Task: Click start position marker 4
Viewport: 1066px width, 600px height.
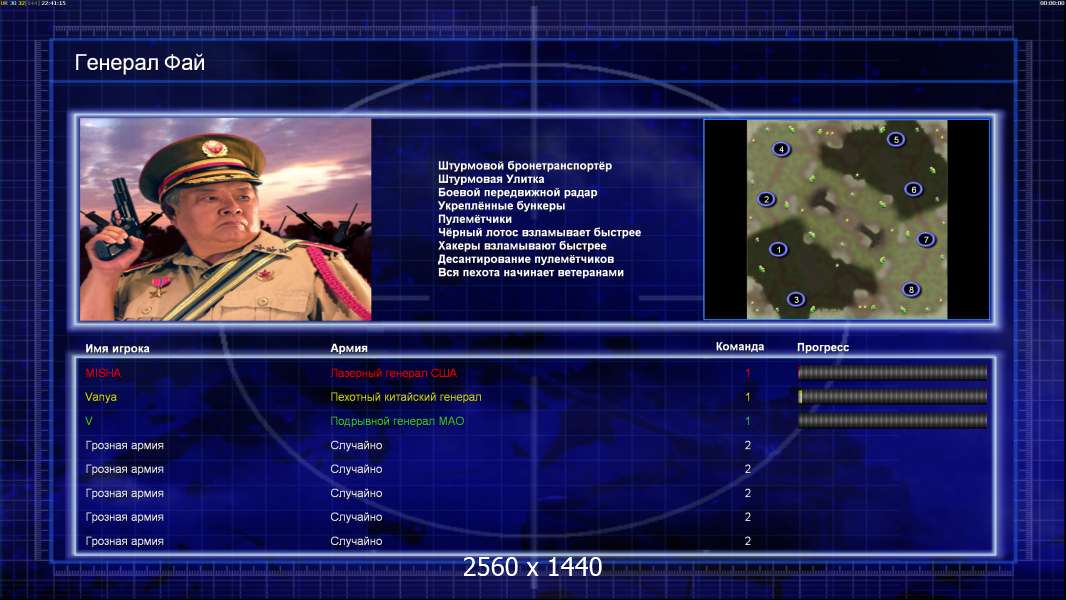Action: (781, 149)
